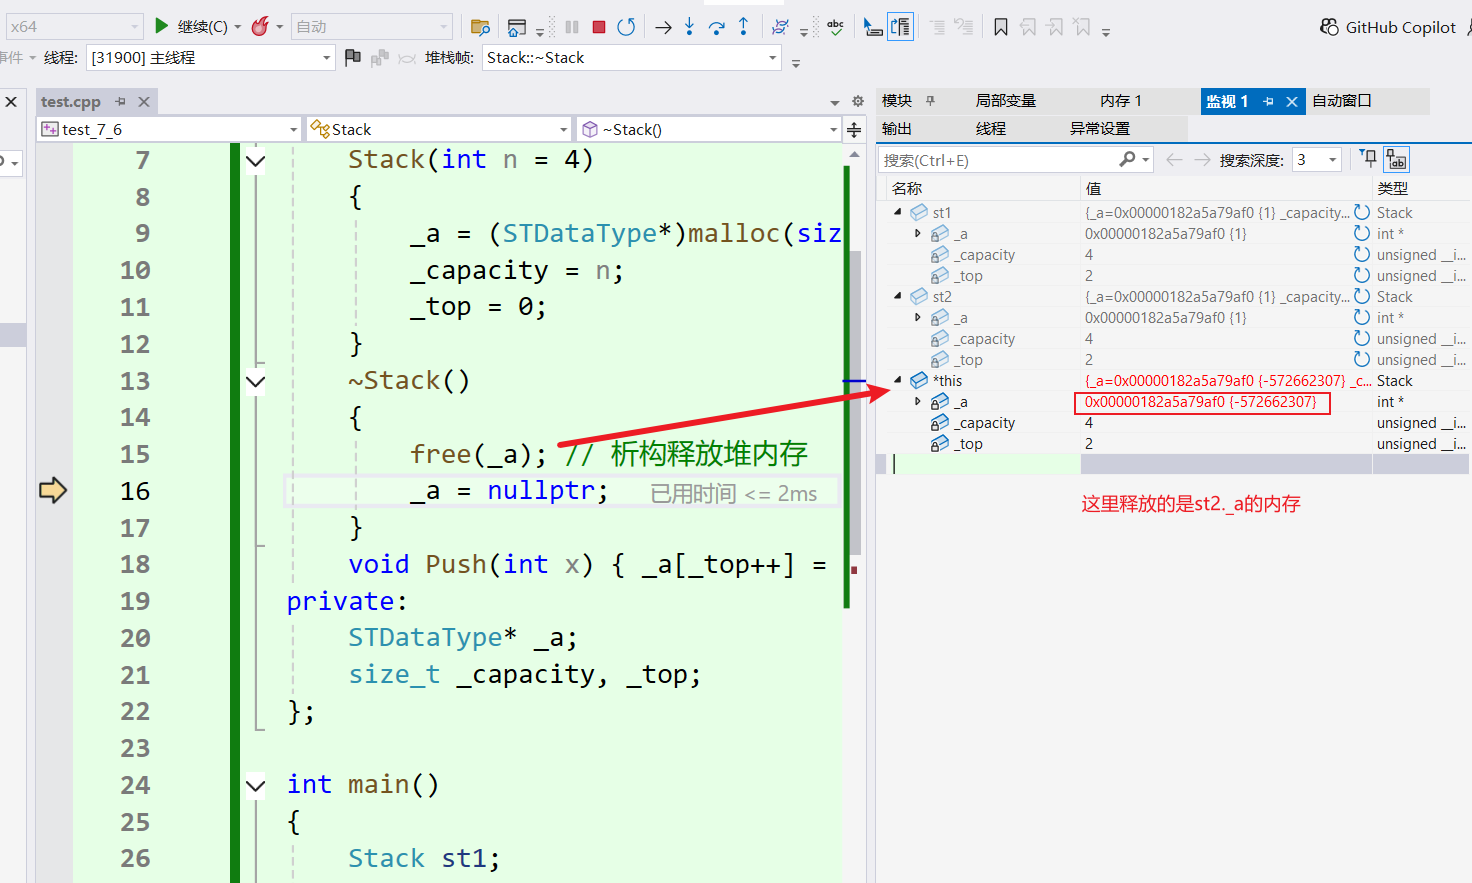1472x883 pixels.
Task: Switch to the 异常设置 tab
Action: 1100,128
